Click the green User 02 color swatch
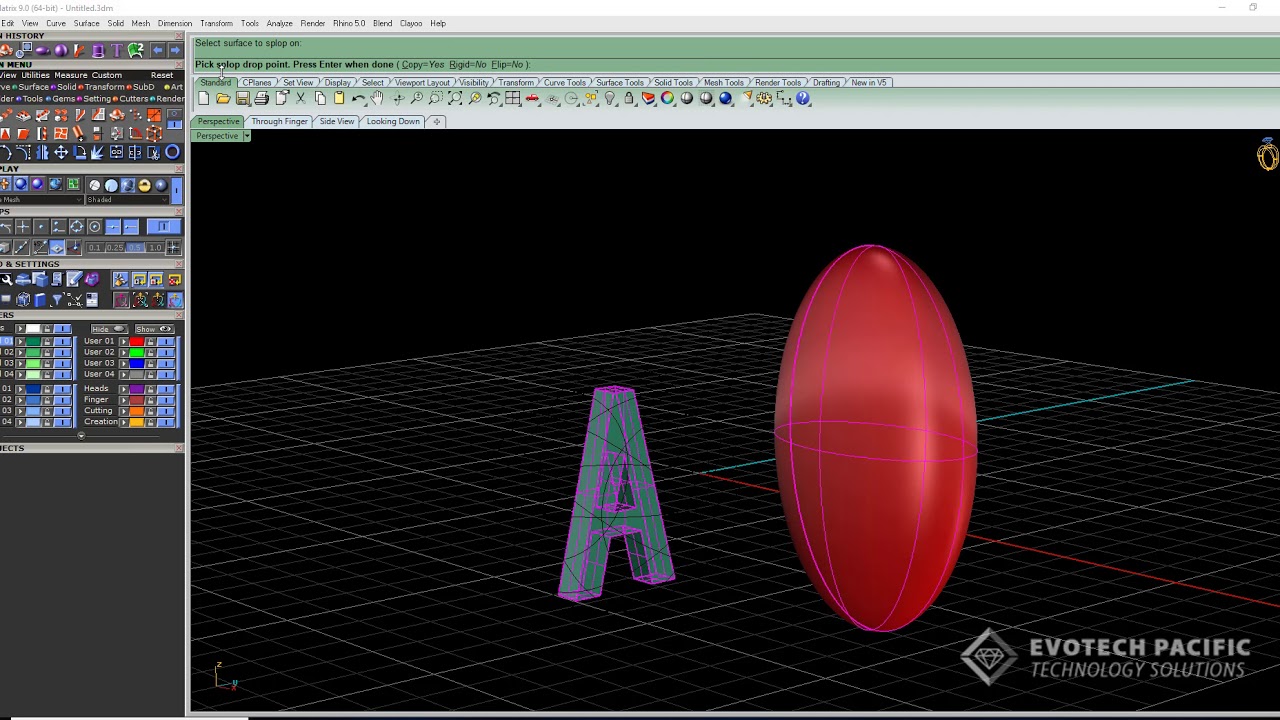The height and width of the screenshot is (720, 1280). click(x=137, y=353)
